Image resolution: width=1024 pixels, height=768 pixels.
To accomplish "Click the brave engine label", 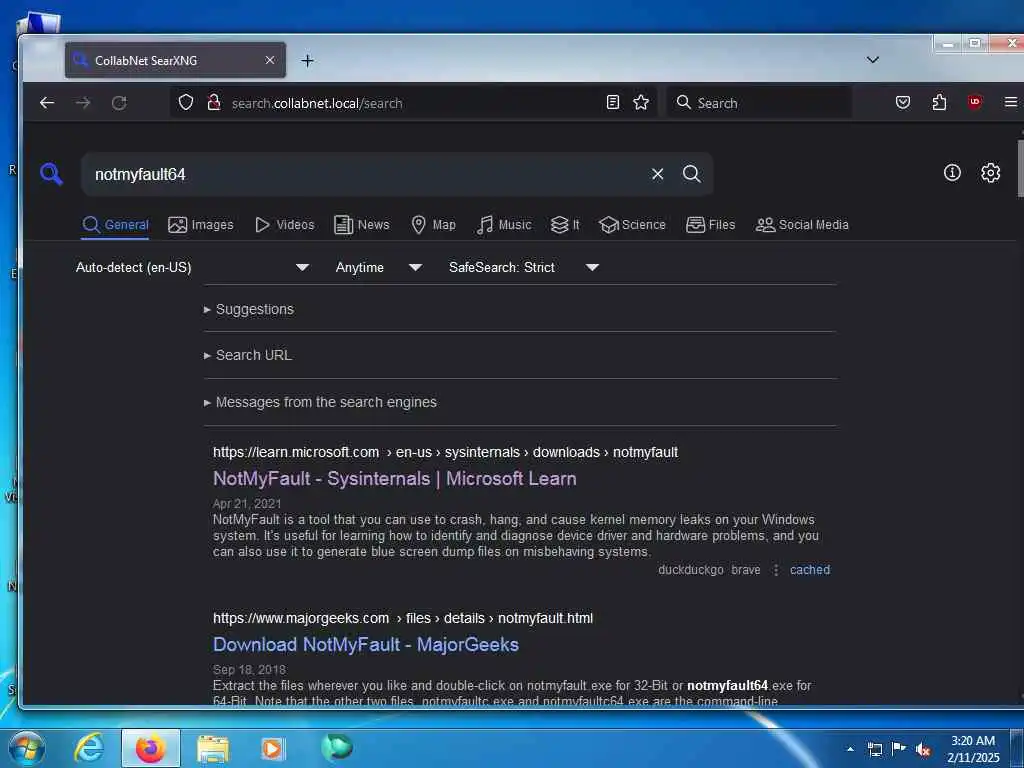I will click(x=746, y=569).
